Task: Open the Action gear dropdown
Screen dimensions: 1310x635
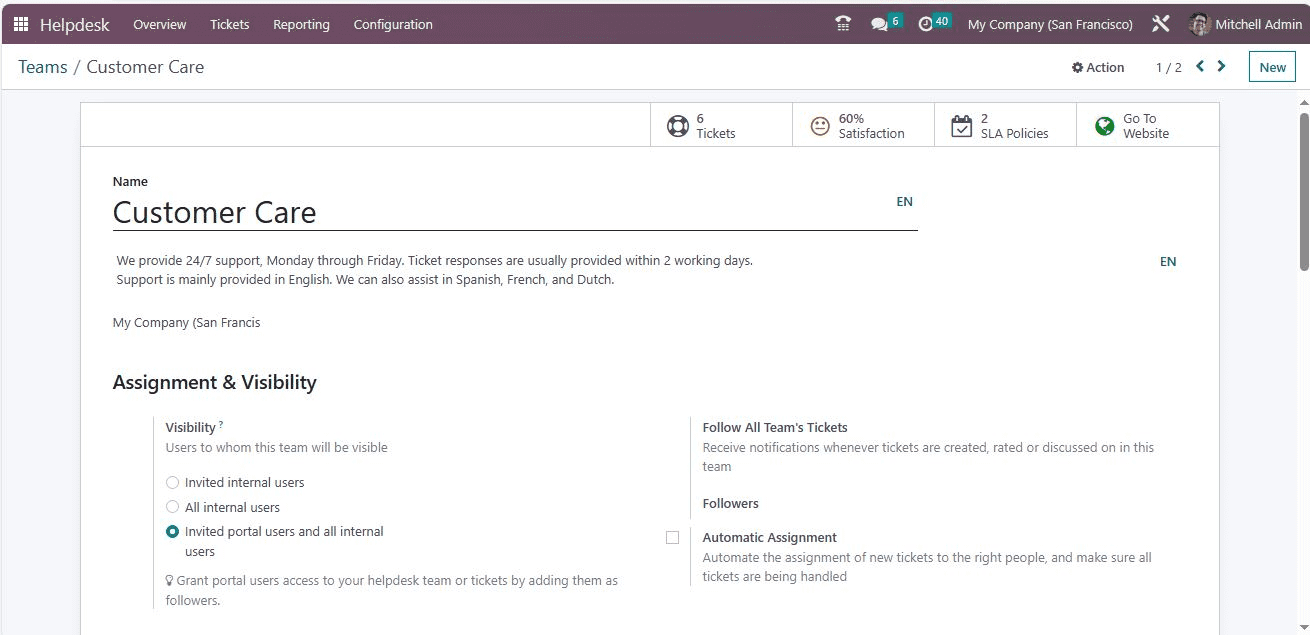Action: (x=1098, y=68)
